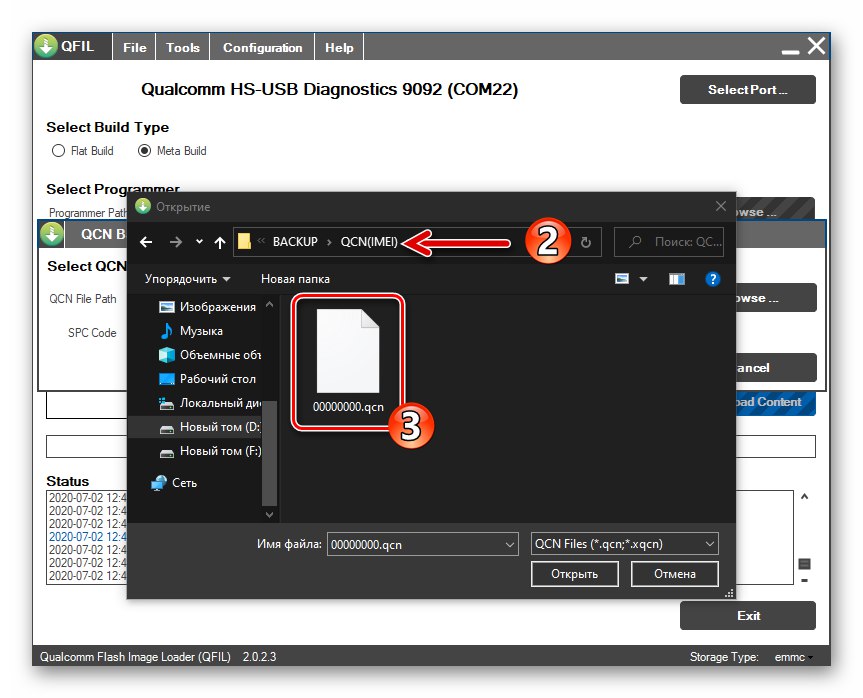
Task: Open recent locations dropdown chevron
Action: (199, 242)
